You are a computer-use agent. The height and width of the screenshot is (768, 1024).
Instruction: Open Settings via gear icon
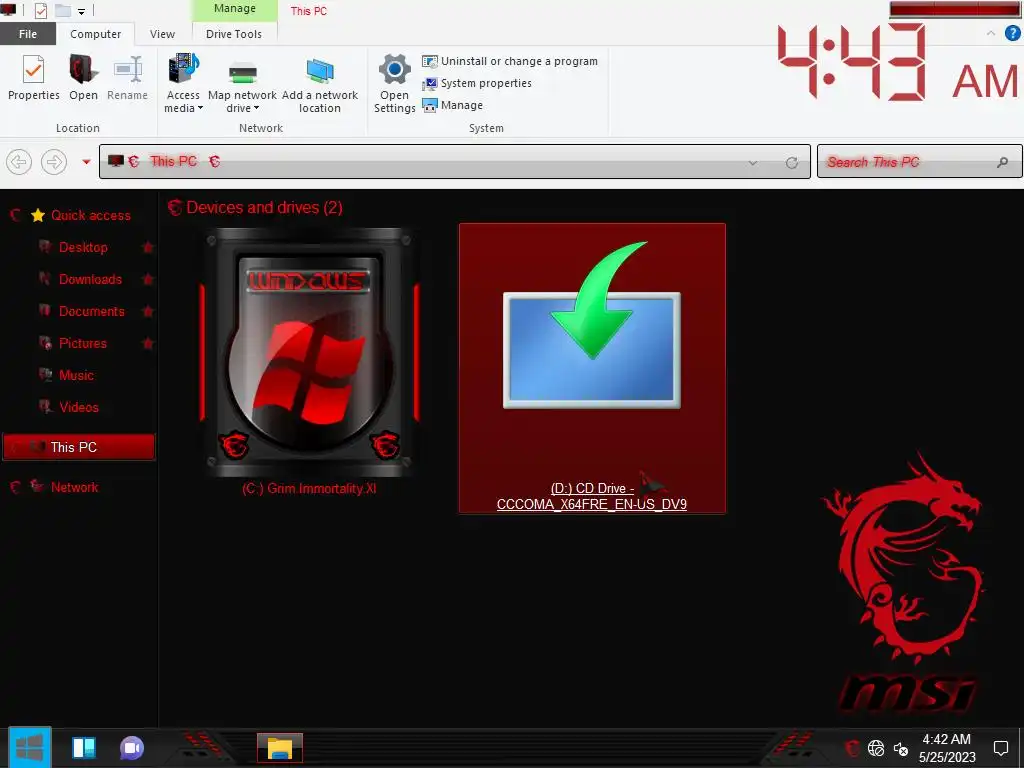394,83
